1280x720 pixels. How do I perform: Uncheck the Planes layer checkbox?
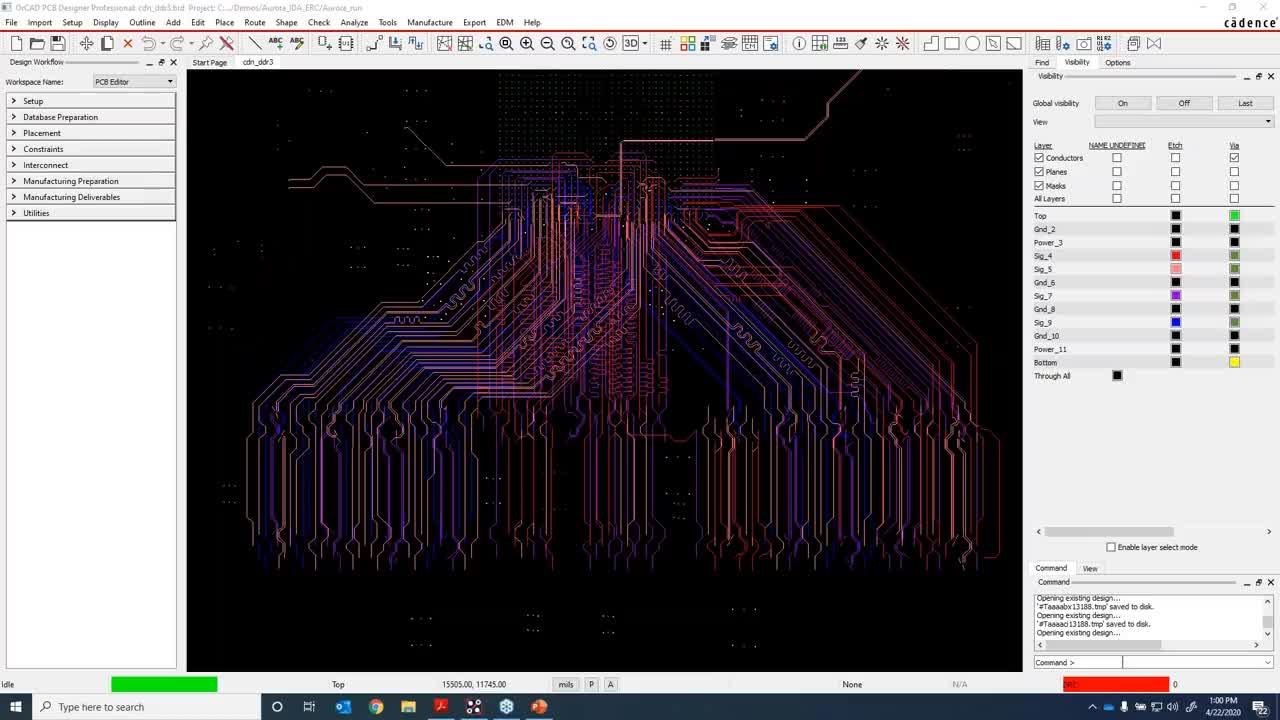[1039, 172]
